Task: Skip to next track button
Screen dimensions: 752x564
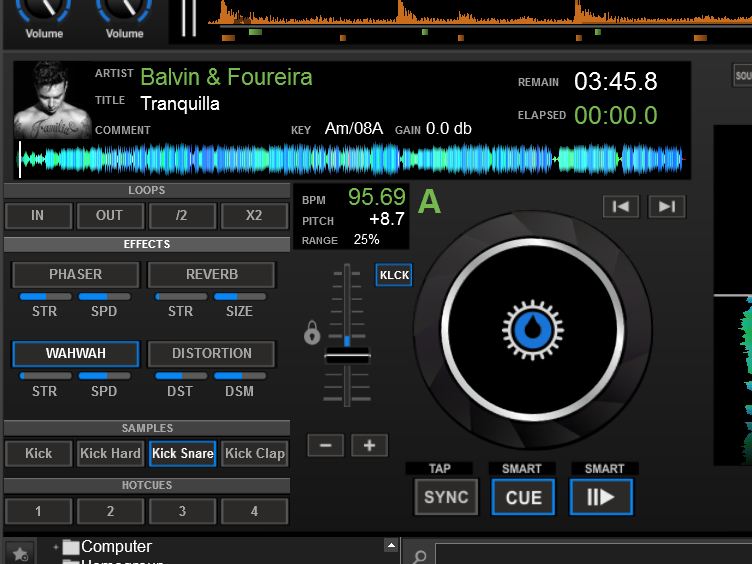Action: coord(667,207)
